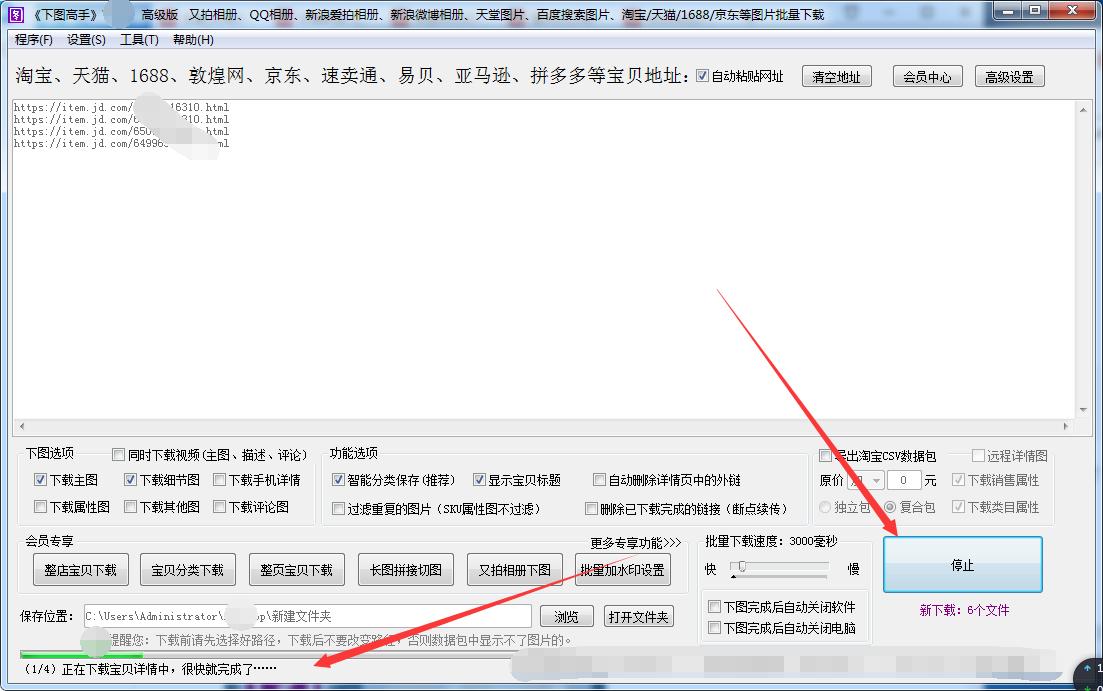
Task: Open the 高级设置 advanced settings
Action: 1009,76
